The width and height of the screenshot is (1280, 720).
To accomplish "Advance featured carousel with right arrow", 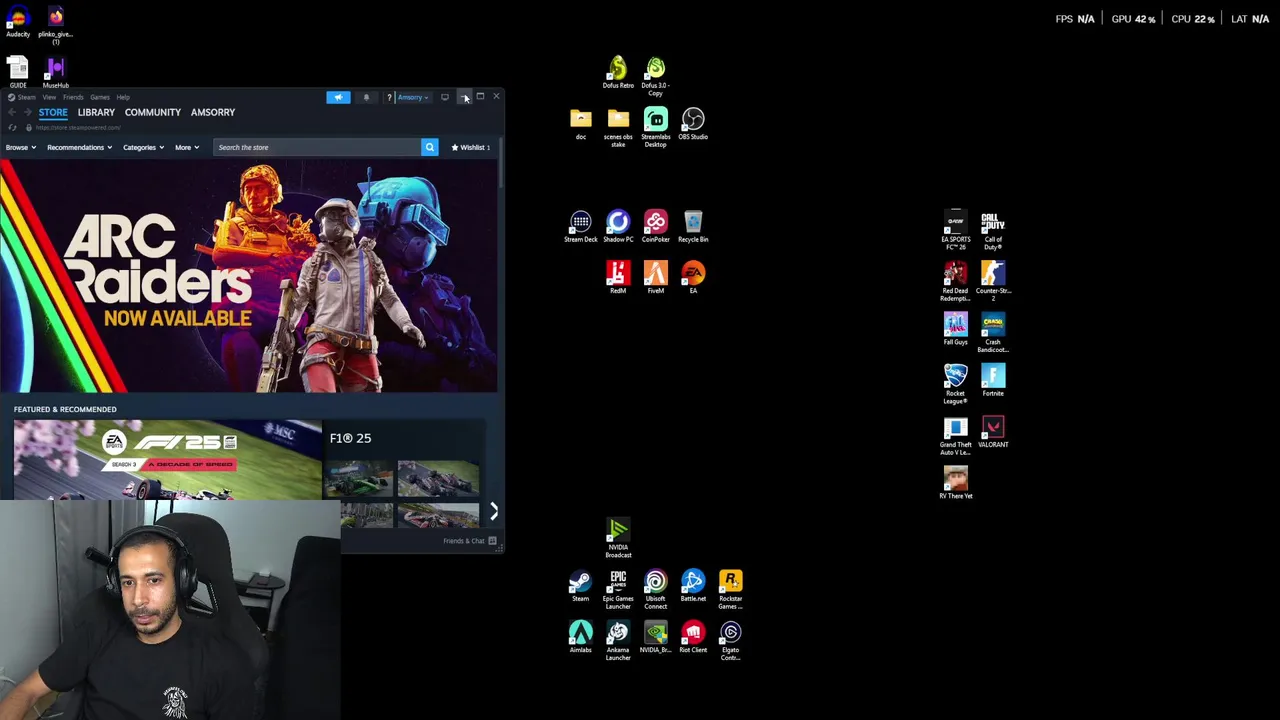I will click(493, 511).
